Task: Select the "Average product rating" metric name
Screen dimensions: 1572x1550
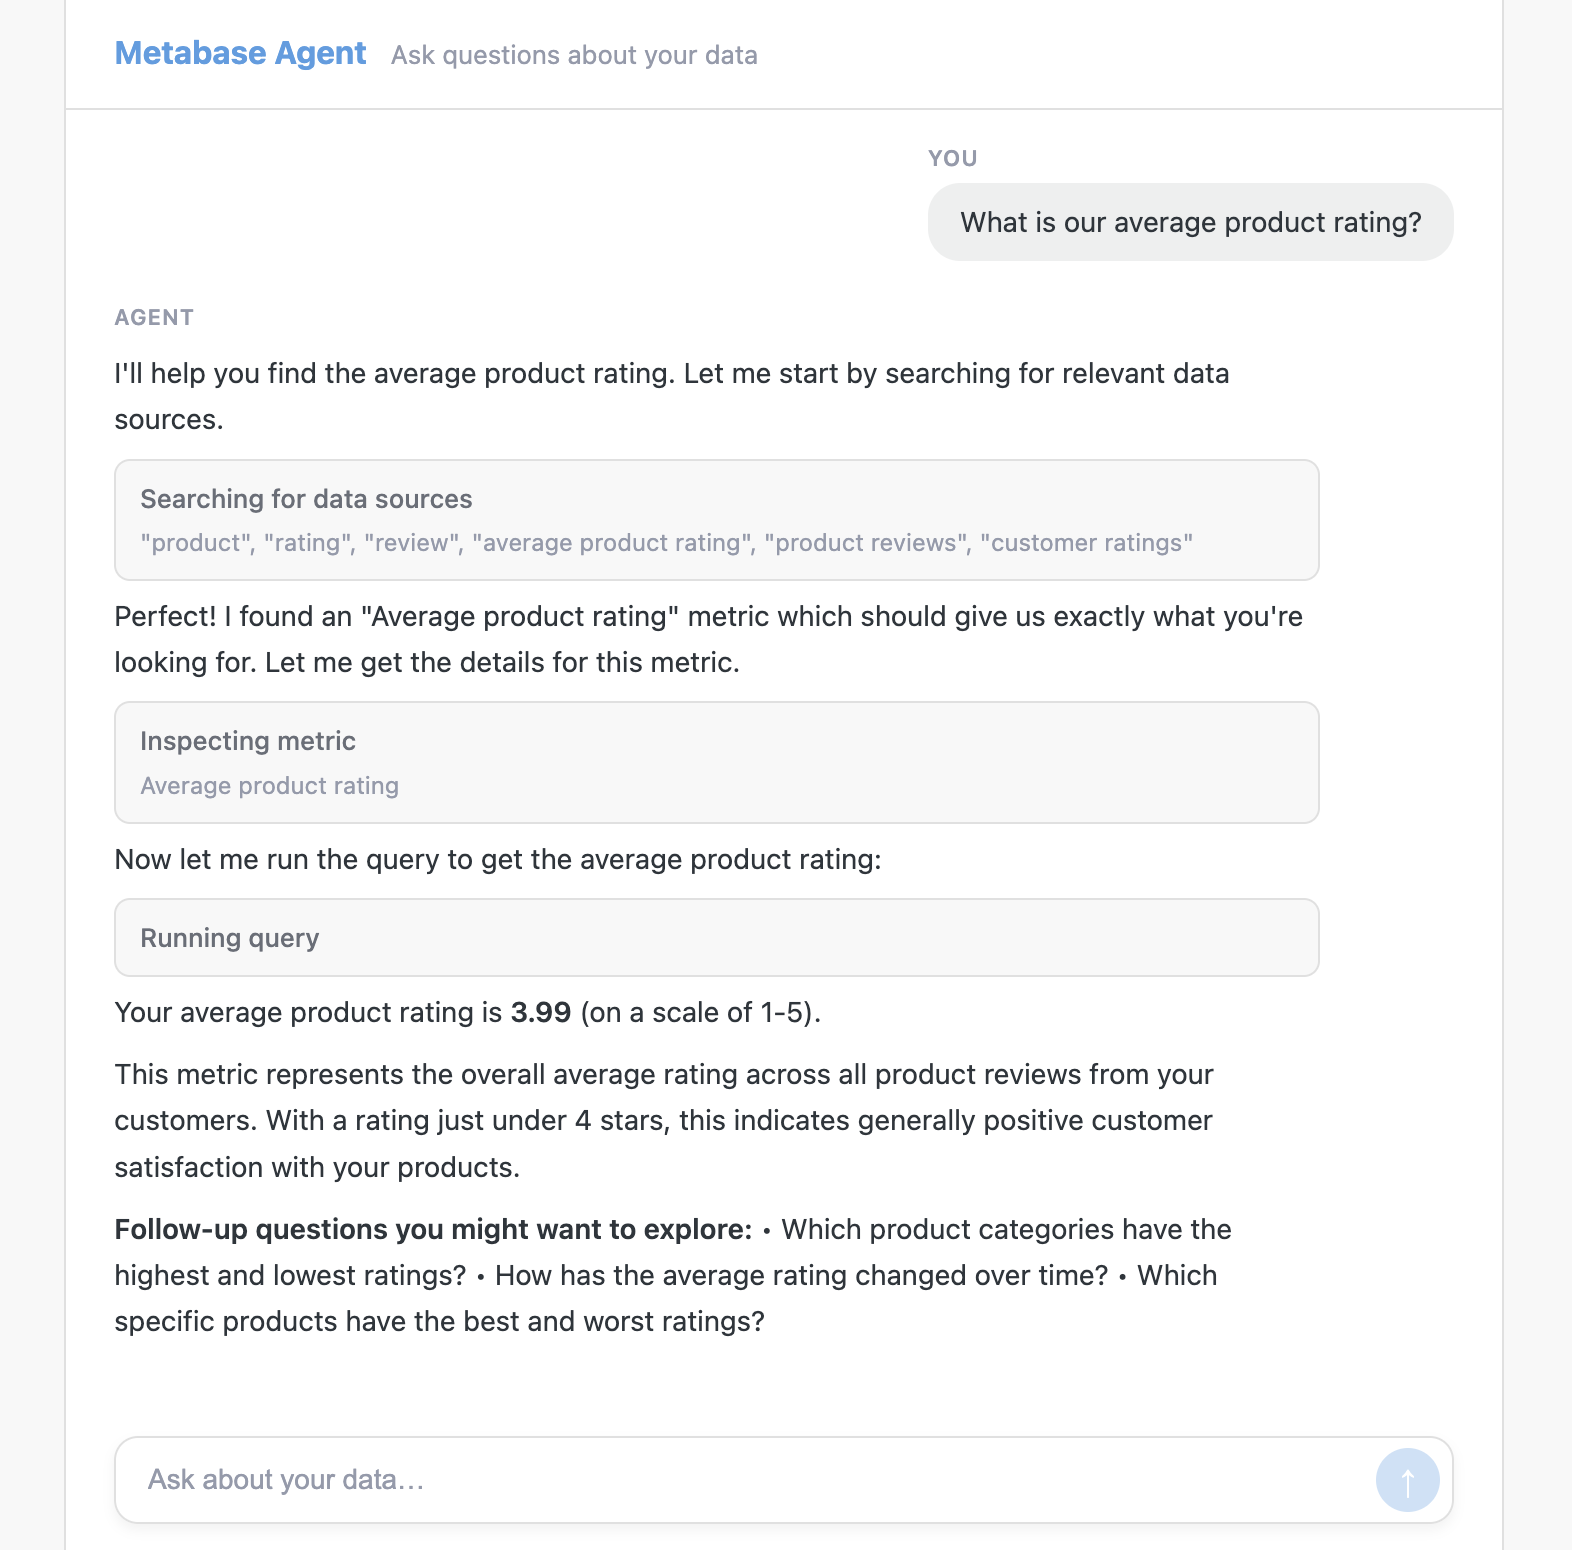Action: coord(268,786)
